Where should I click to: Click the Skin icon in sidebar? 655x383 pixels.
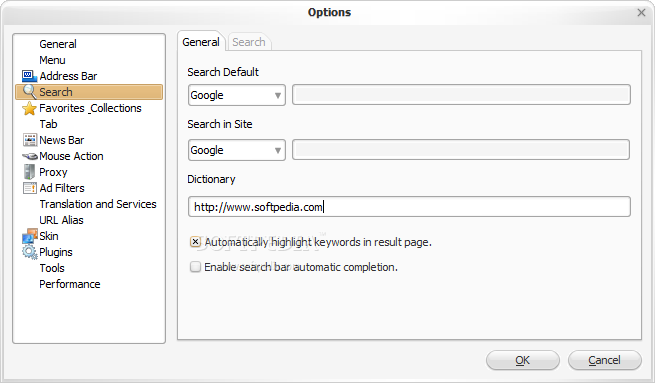(30, 236)
